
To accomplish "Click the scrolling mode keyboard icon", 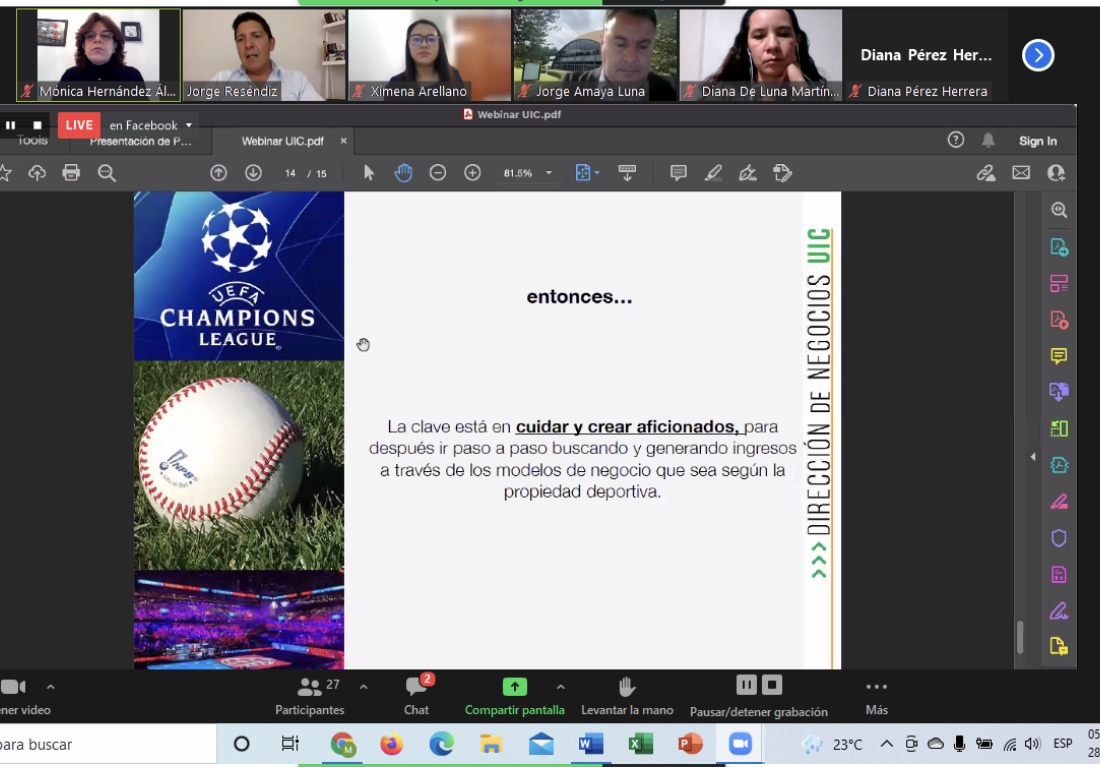I will [627, 173].
